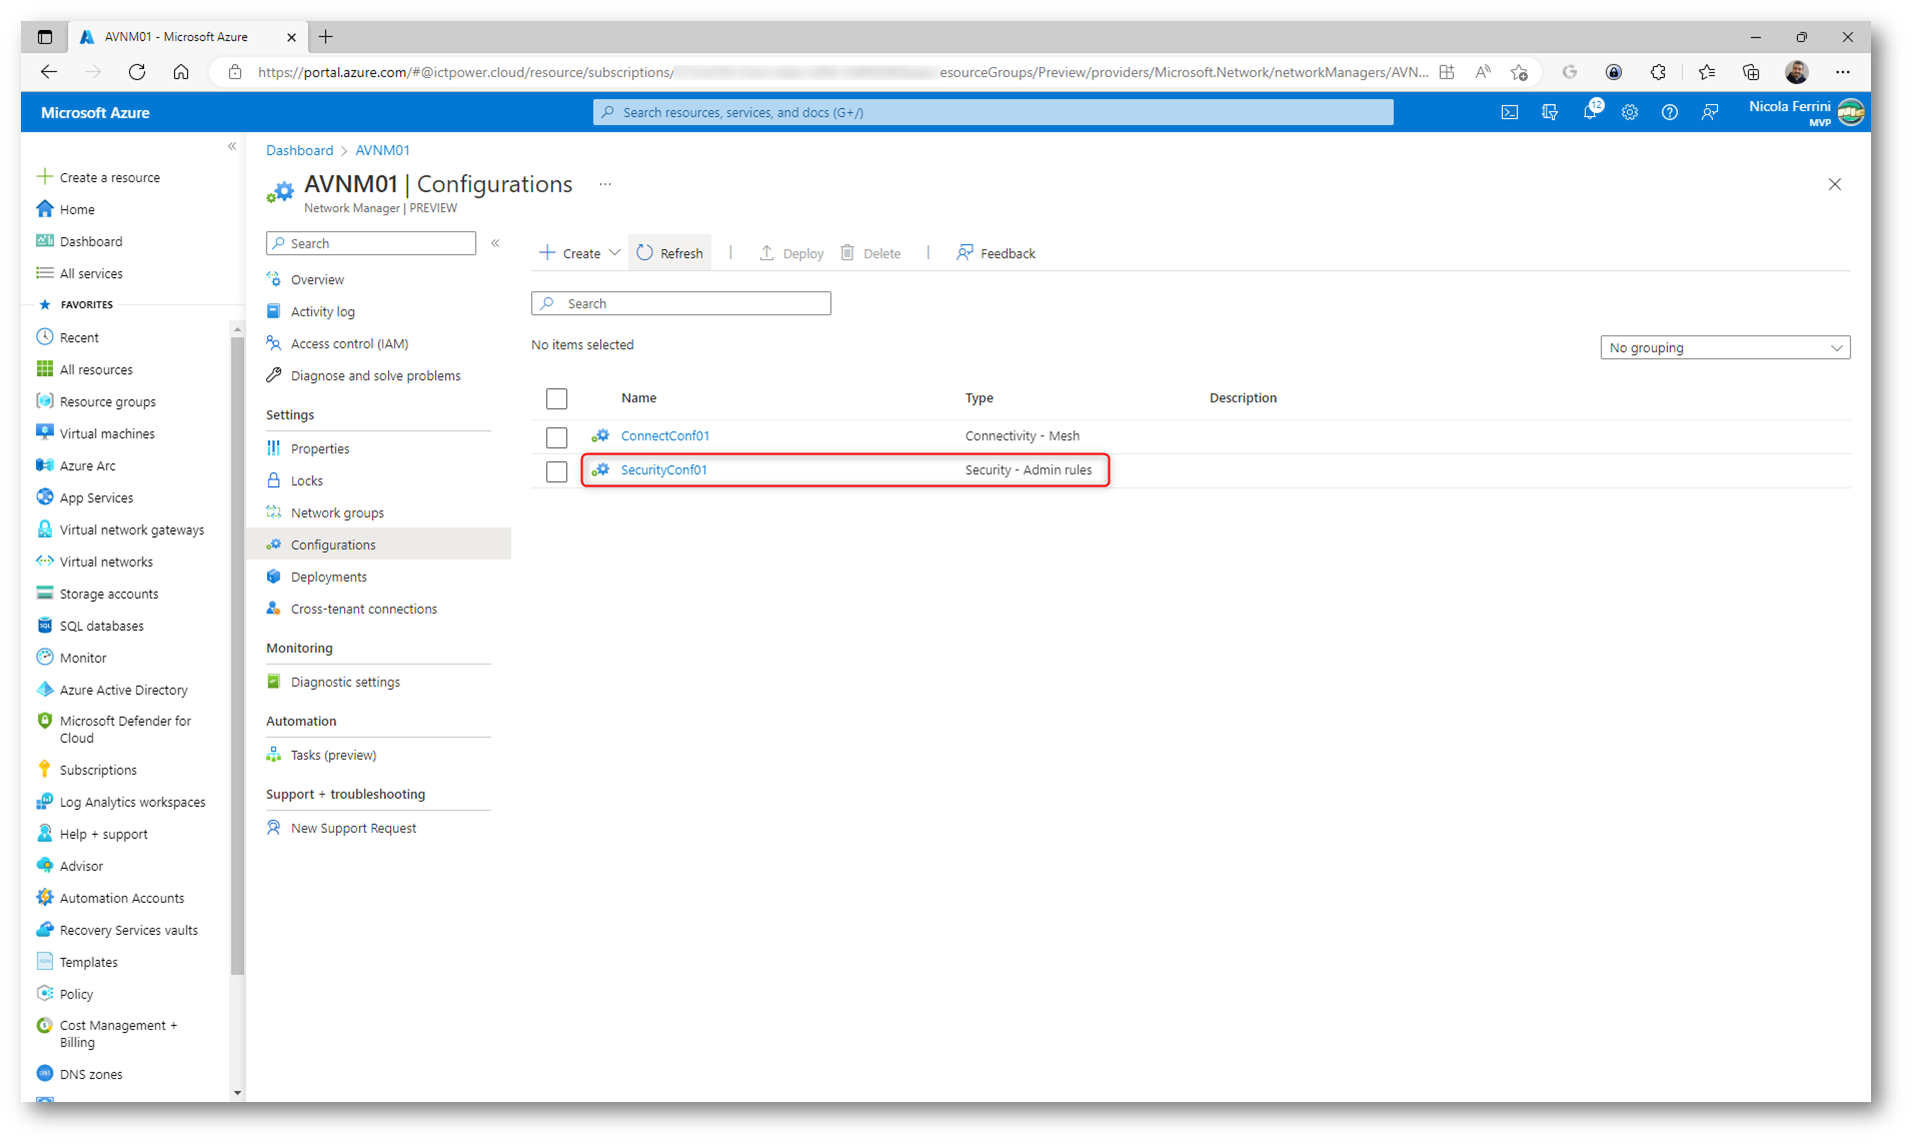Open portal settings gear icon
The image size is (1913, 1144).
click(1629, 113)
